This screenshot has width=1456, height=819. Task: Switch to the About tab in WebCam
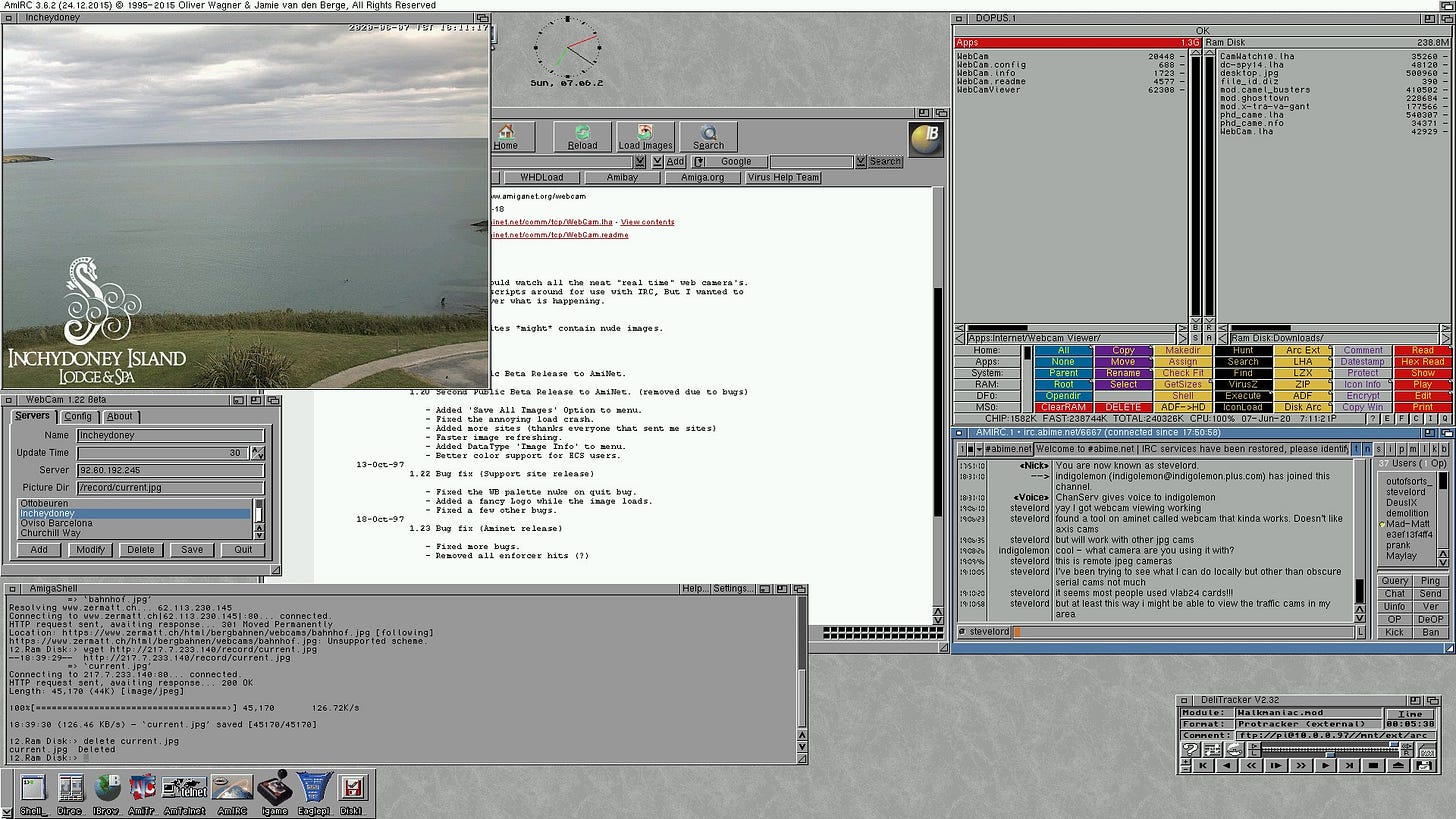120,416
